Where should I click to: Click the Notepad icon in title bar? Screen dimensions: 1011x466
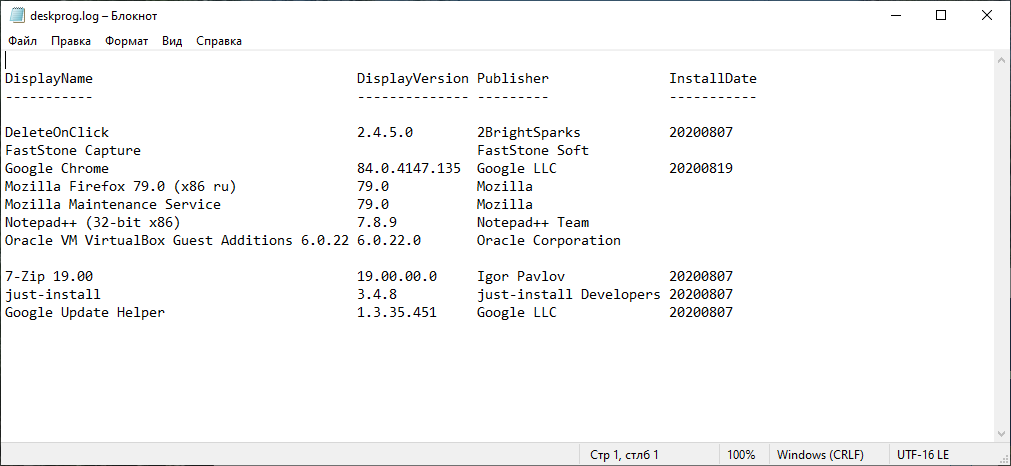pos(17,15)
